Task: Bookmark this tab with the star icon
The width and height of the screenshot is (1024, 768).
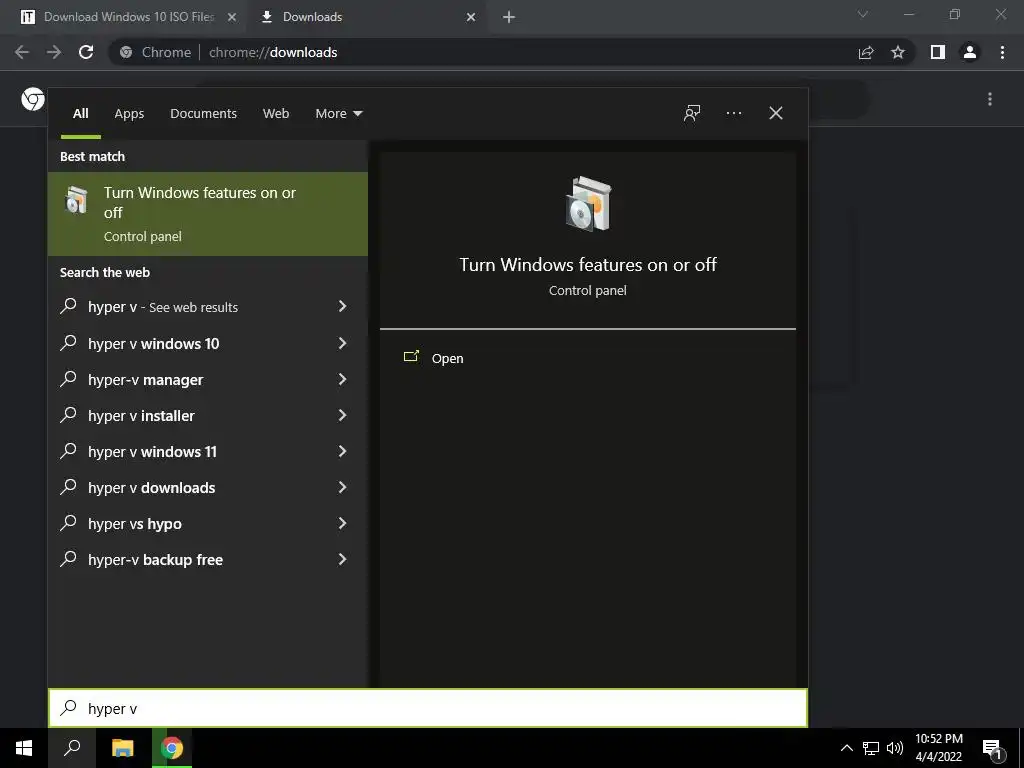Action: click(x=898, y=52)
